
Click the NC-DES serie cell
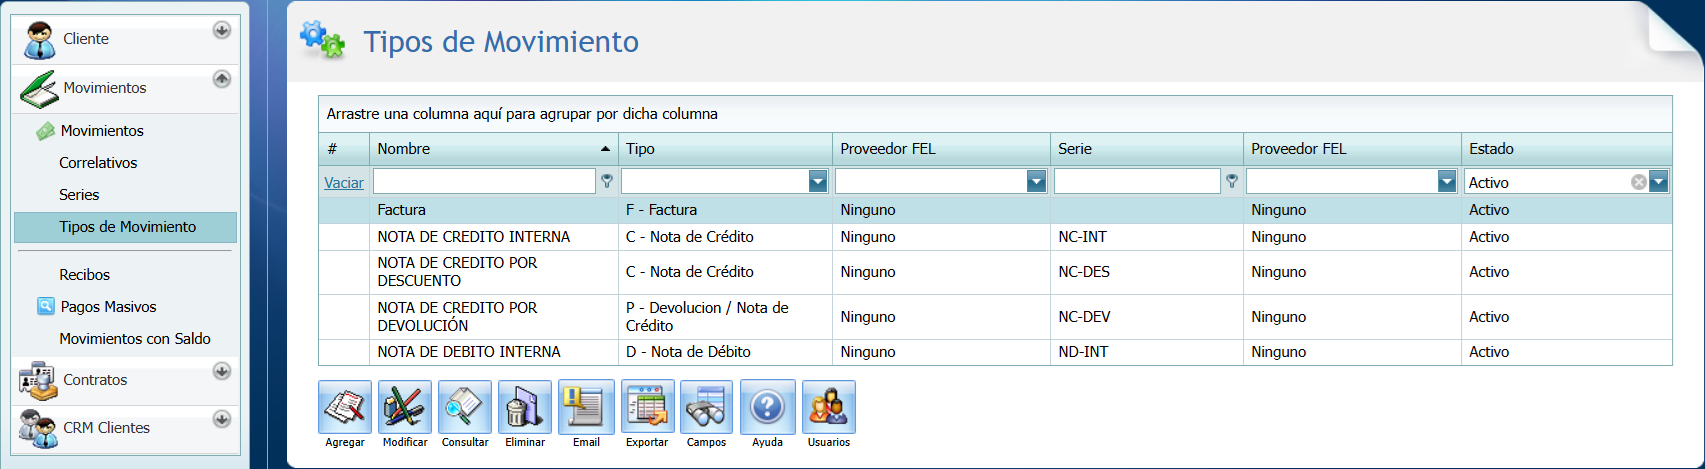coord(1147,272)
